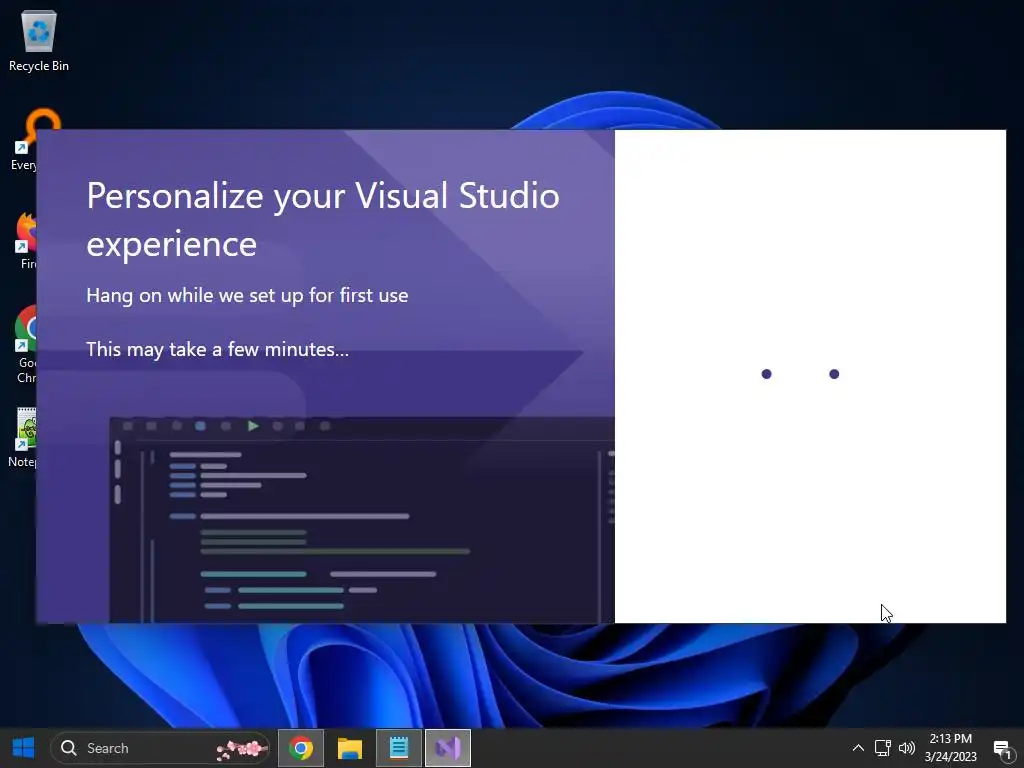Click the cherry blossom search highlight icon
The width and height of the screenshot is (1024, 768).
click(242, 749)
